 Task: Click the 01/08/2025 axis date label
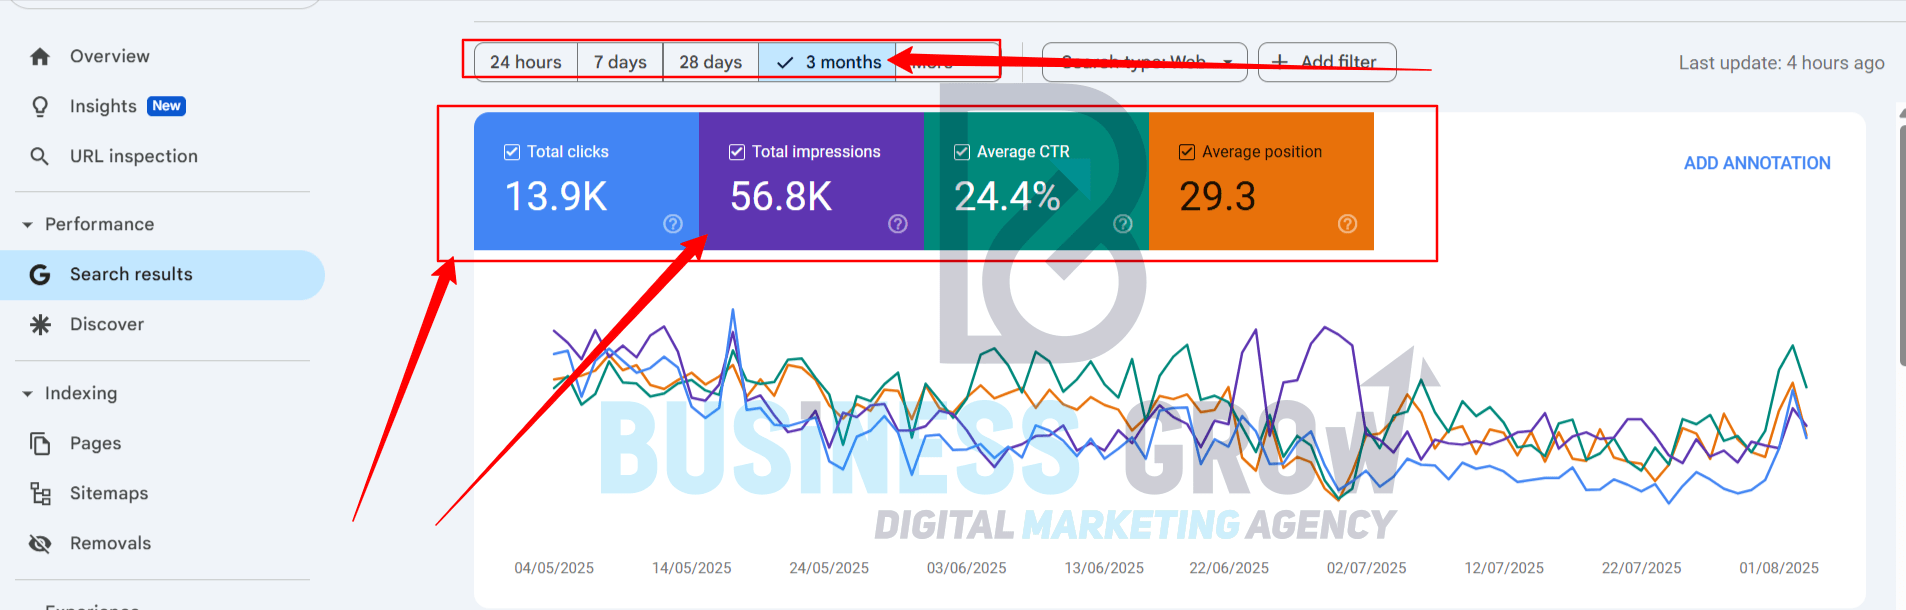tap(1779, 568)
